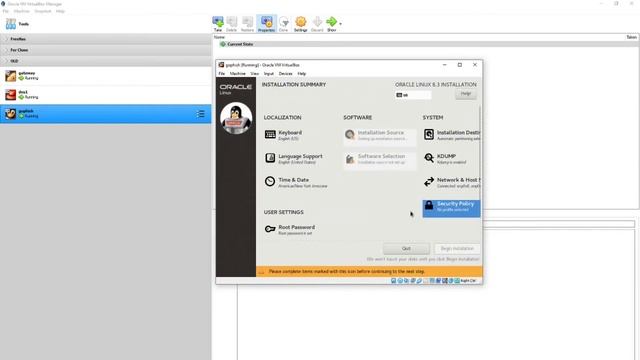Open Language Support settings
The width and height of the screenshot is (640, 360).
tap(294, 159)
